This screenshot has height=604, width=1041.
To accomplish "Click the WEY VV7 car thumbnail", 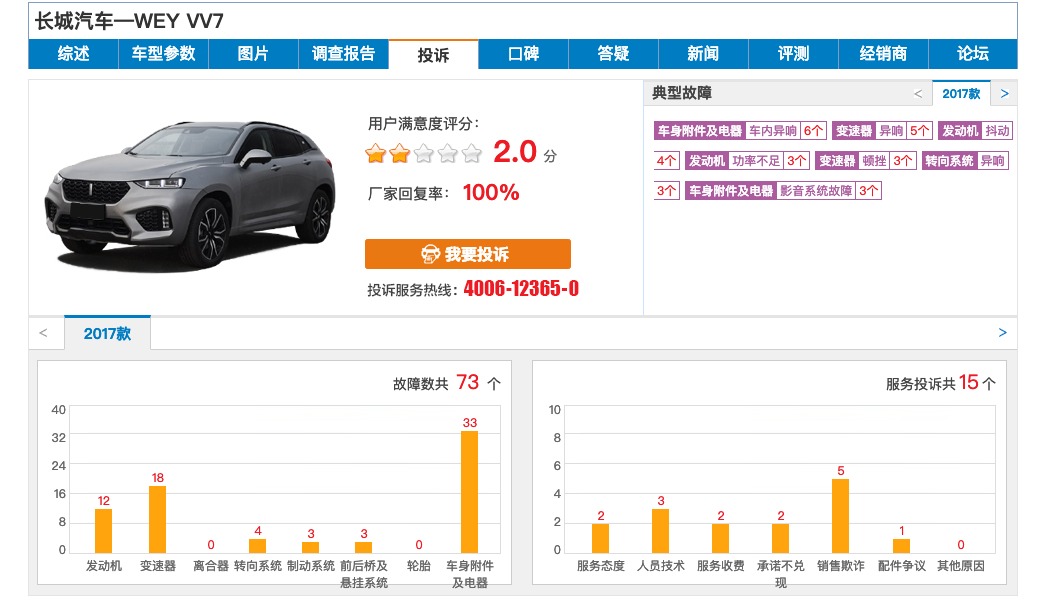I will [190, 192].
